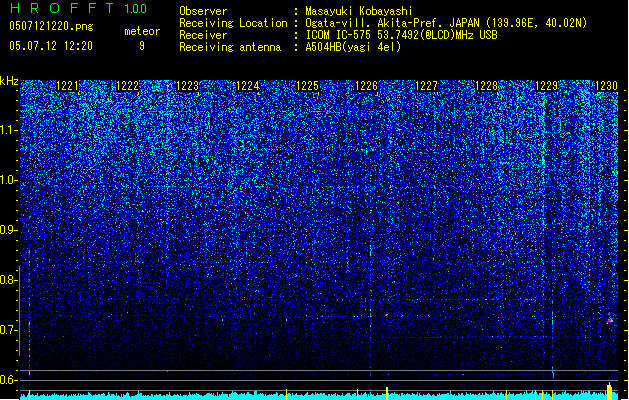This screenshot has height=400, width=629.
Task: Choose the 1228 time label
Action: [x=486, y=86]
